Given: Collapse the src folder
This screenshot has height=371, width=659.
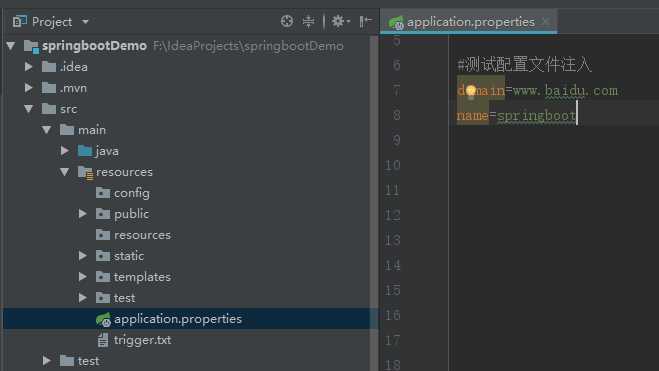Looking at the screenshot, I should pyautogui.click(x=29, y=109).
